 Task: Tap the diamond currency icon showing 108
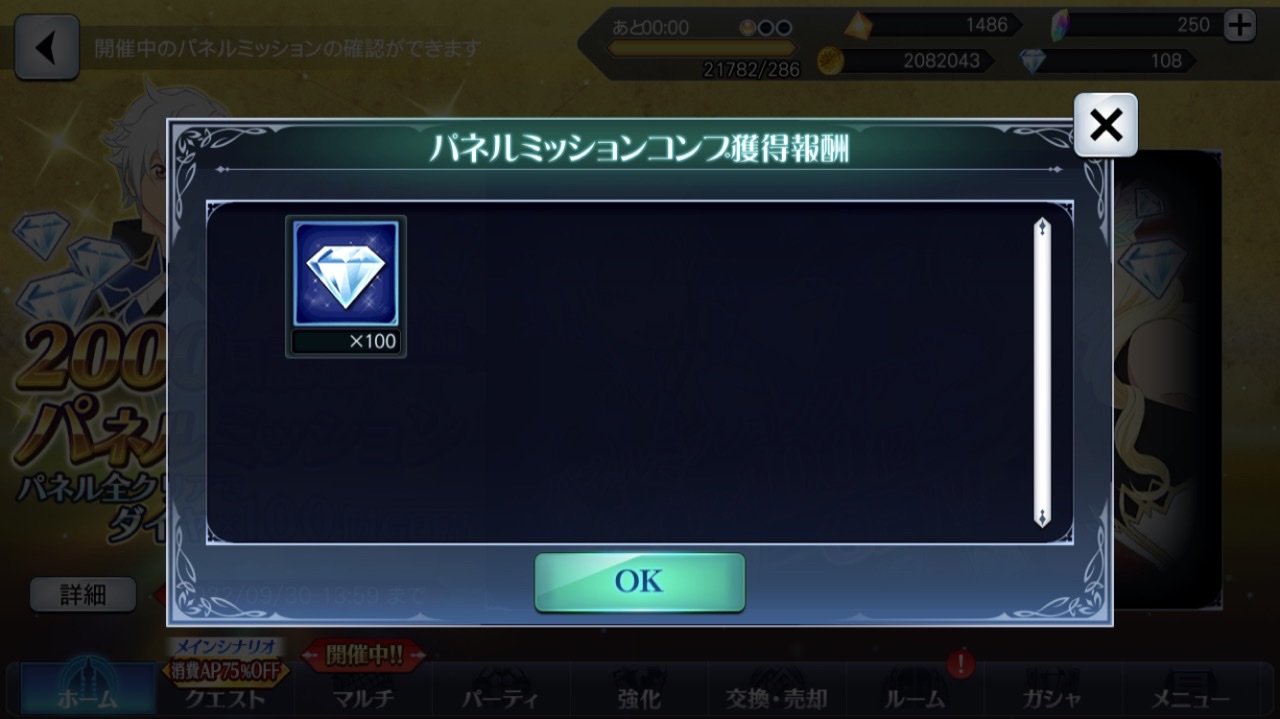[1032, 61]
